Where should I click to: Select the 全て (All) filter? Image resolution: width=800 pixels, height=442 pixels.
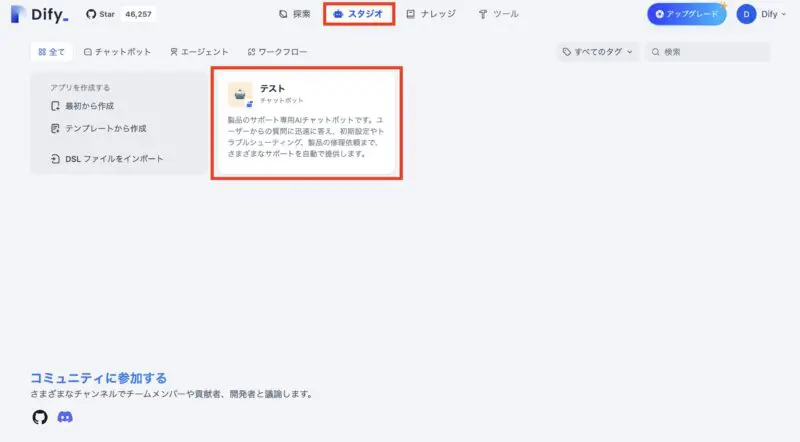(x=51, y=52)
